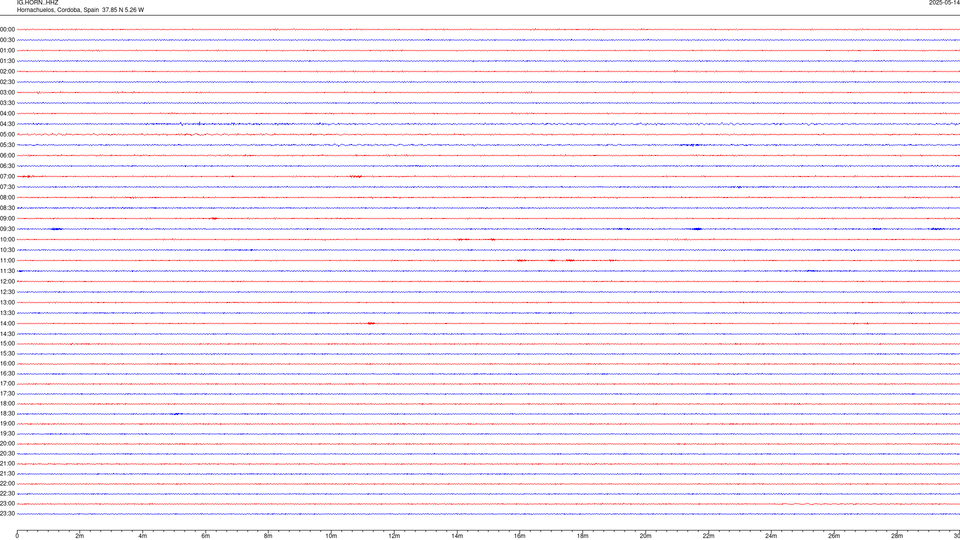Image resolution: width=960 pixels, height=540 pixels.
Task: Select the 22m axis tick label
Action: click(708, 536)
